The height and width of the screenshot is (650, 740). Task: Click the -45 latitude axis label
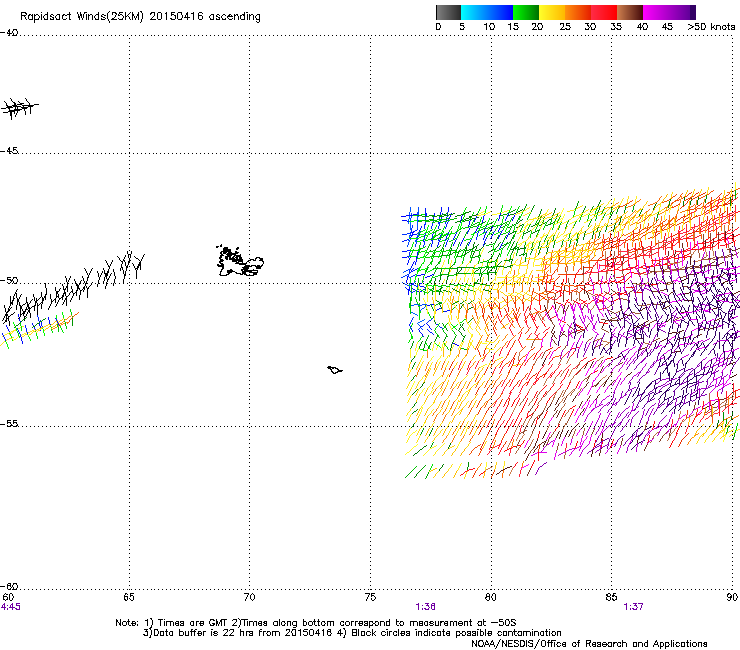point(9,151)
